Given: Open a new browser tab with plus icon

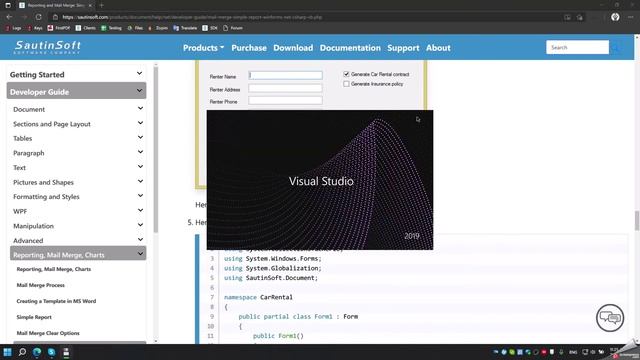Looking at the screenshot, I should pyautogui.click(x=102, y=5).
